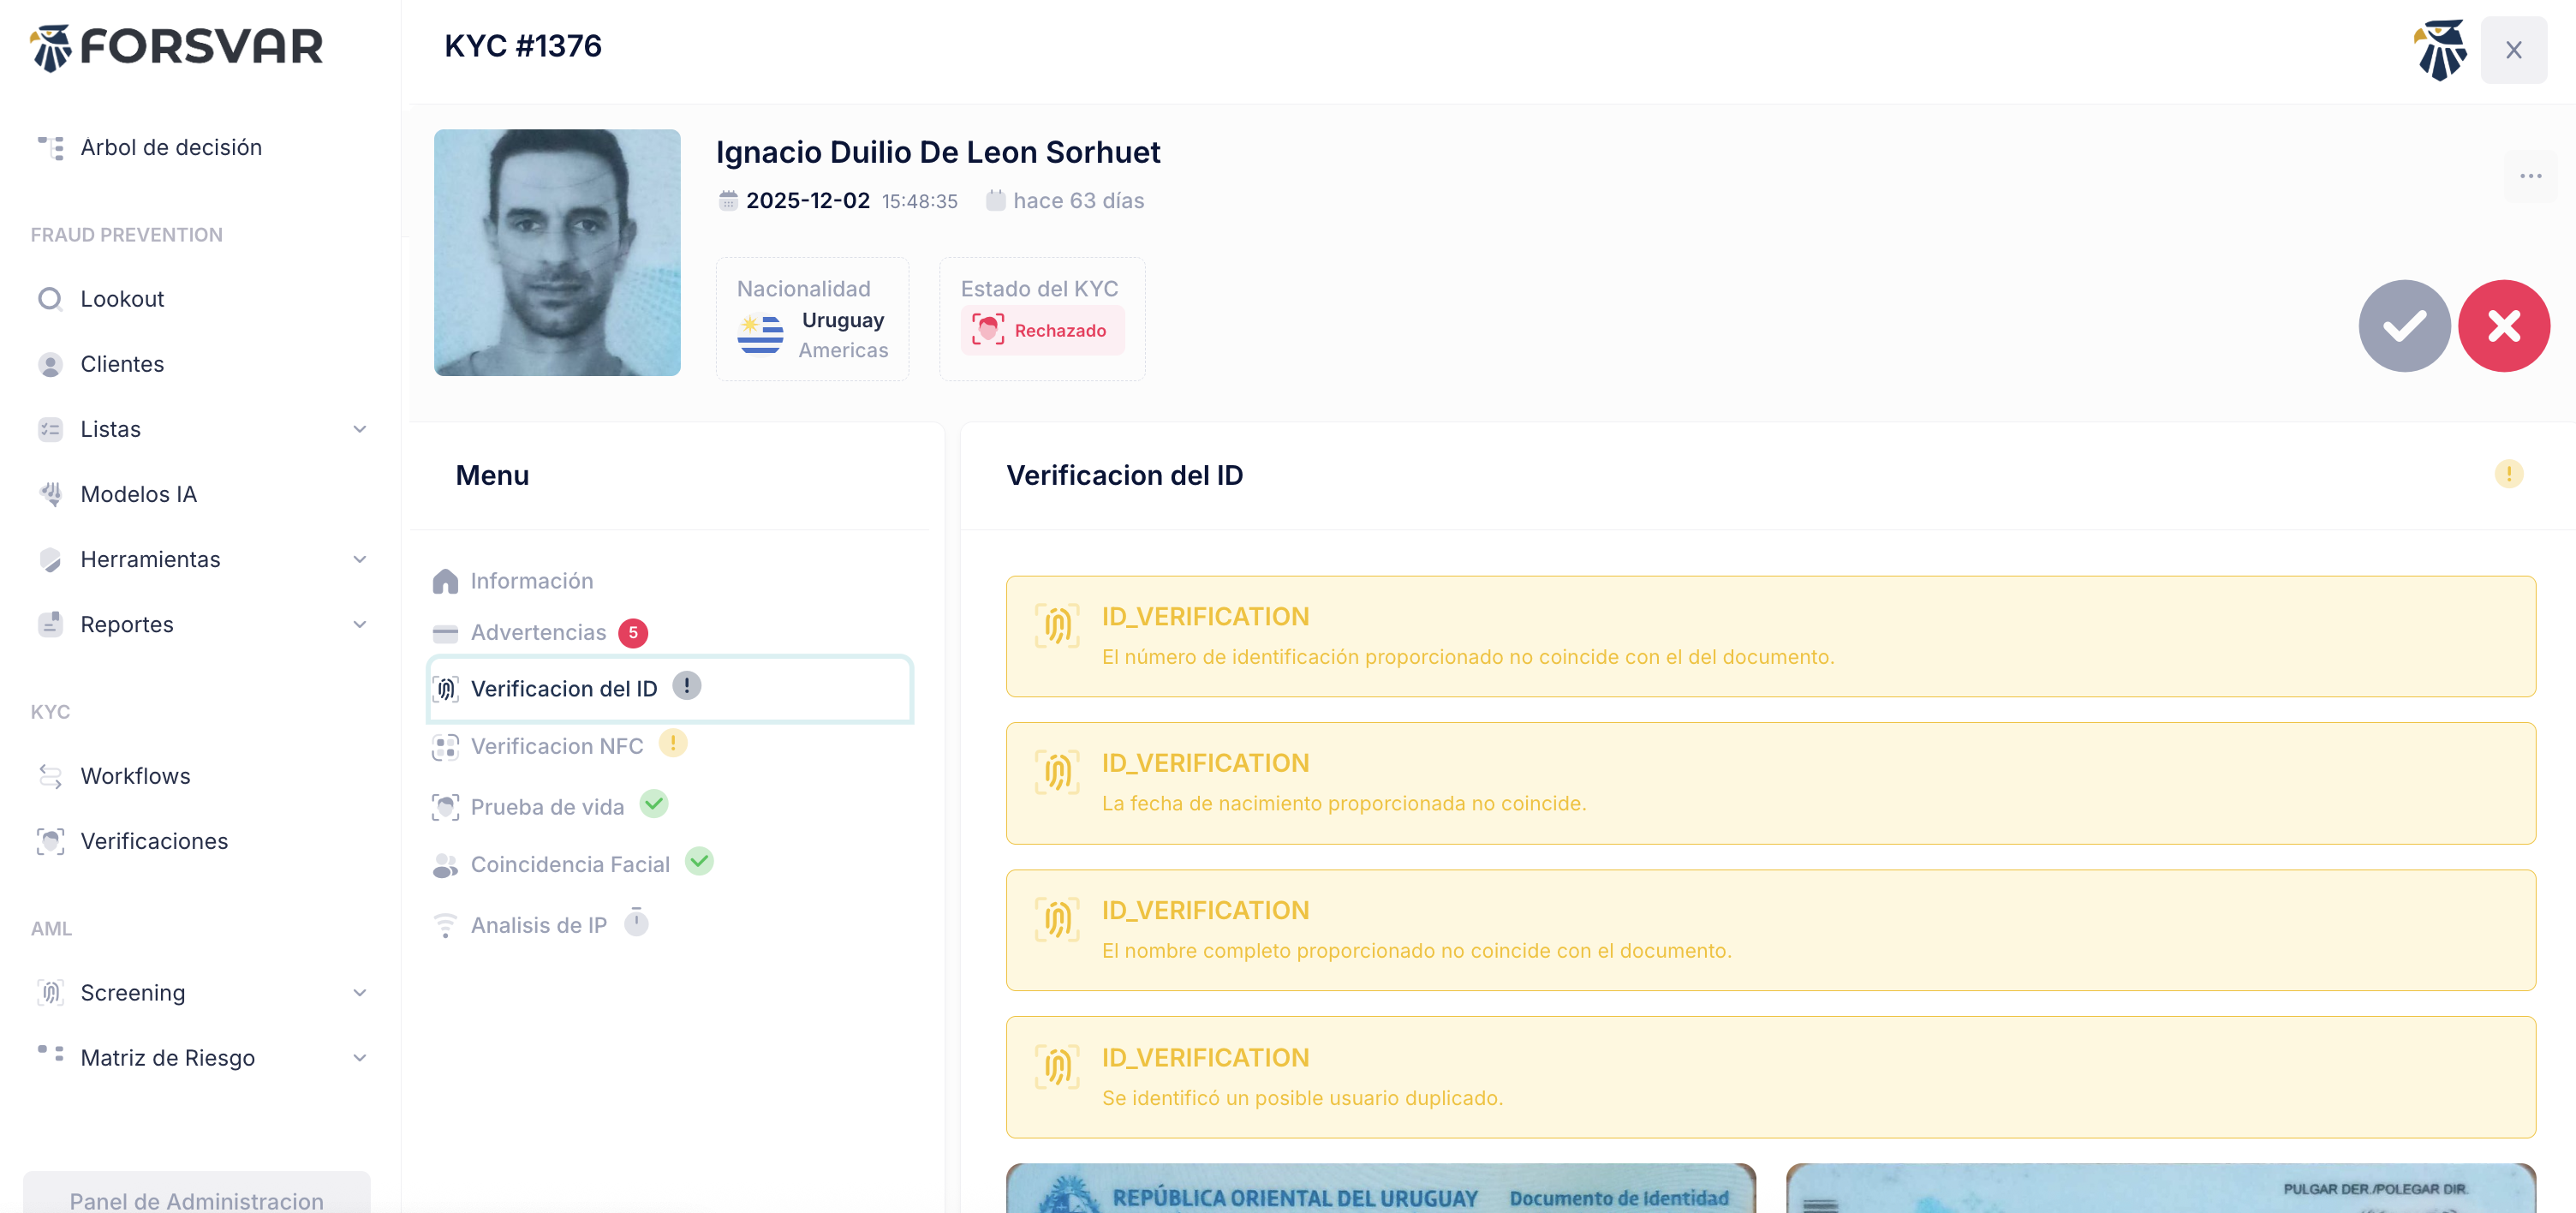Open the Uruguay ID document front image

click(x=1380, y=1190)
